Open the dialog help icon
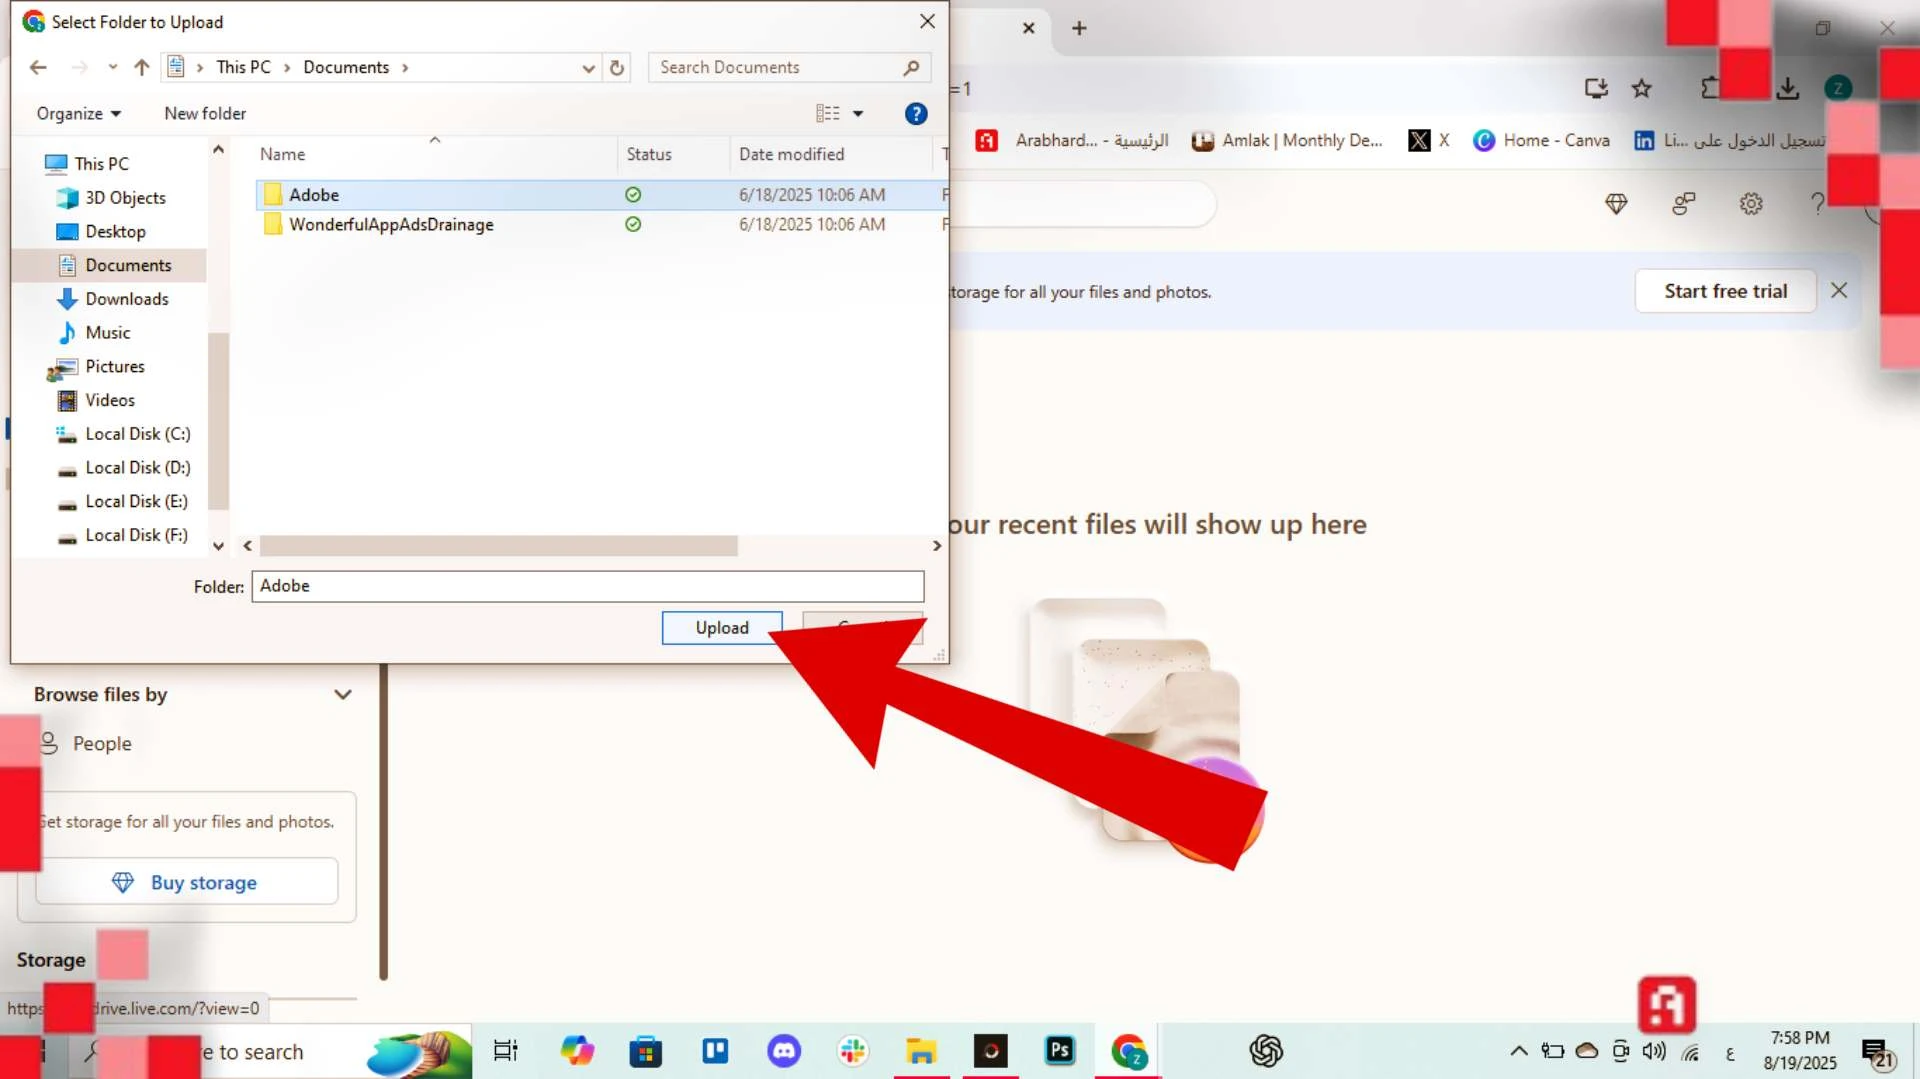 [x=916, y=114]
